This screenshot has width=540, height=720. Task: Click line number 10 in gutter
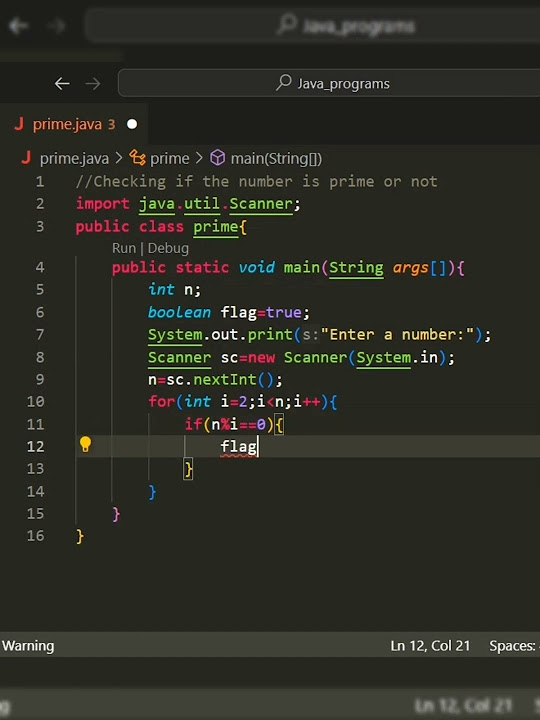[x=35, y=402]
